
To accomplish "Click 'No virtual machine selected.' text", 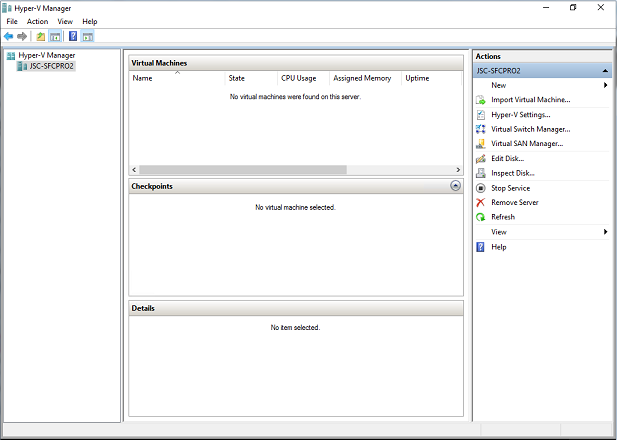I will coord(296,207).
